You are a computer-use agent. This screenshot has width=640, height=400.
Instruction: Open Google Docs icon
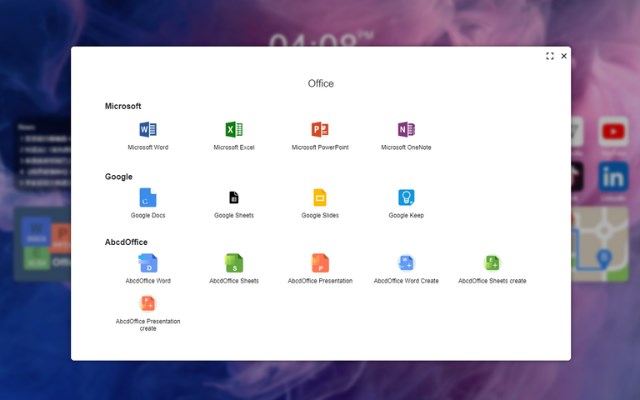pyautogui.click(x=148, y=198)
